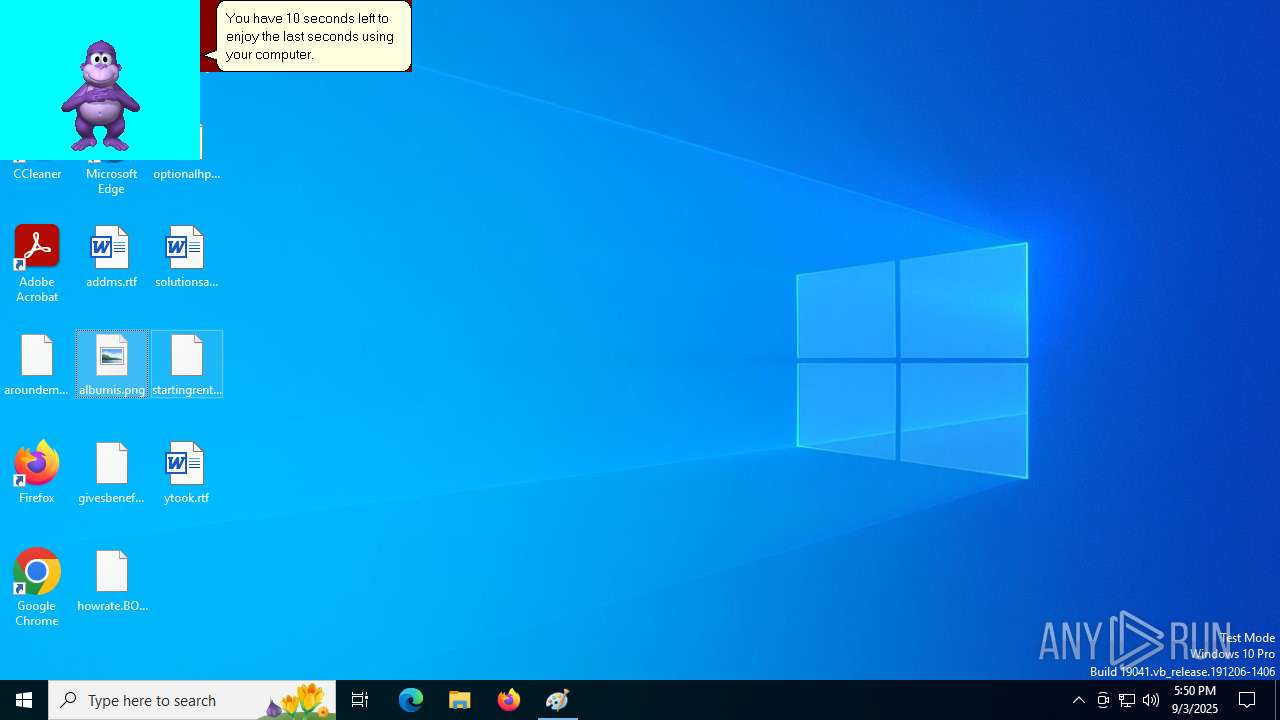Image resolution: width=1280 pixels, height=720 pixels.
Task: Select the Microsoft Edge desktop shortcut
Action: [111, 179]
